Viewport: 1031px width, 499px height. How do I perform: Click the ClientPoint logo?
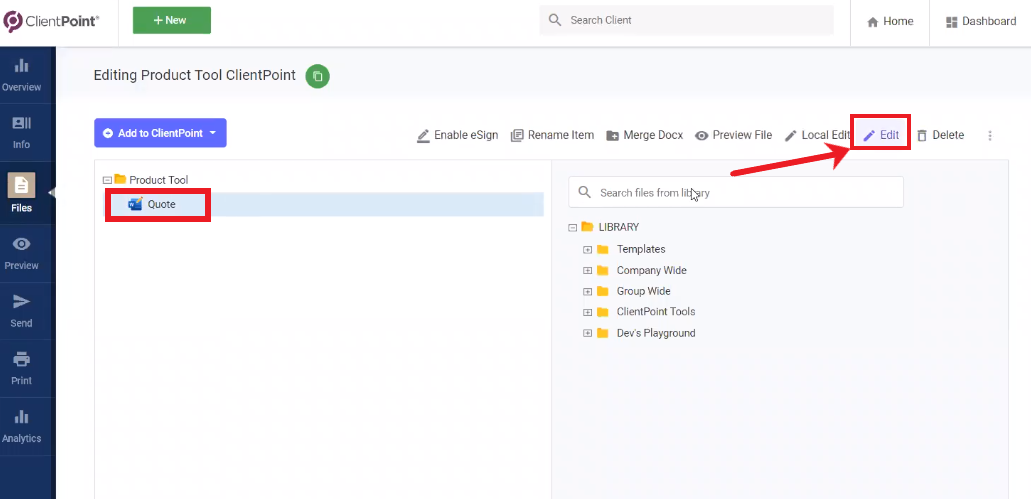coord(51,21)
